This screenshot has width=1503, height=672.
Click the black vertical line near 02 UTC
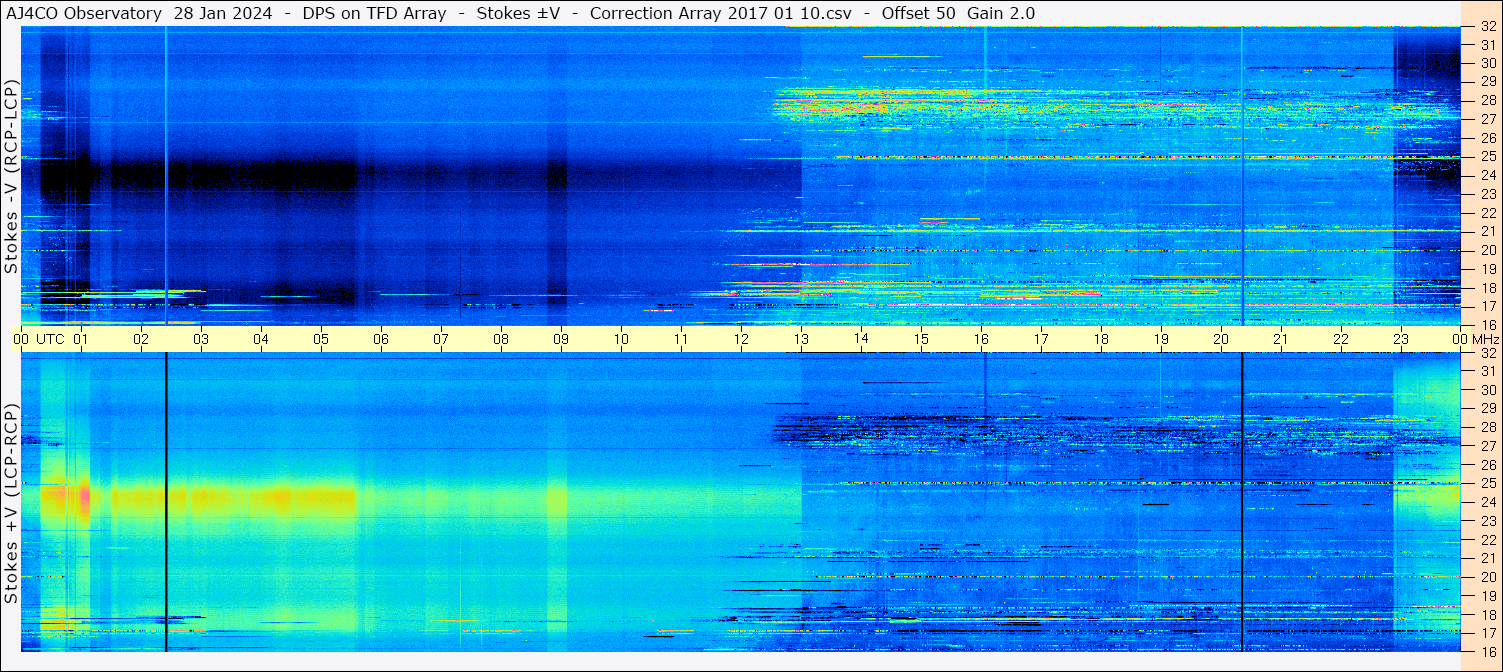166,501
